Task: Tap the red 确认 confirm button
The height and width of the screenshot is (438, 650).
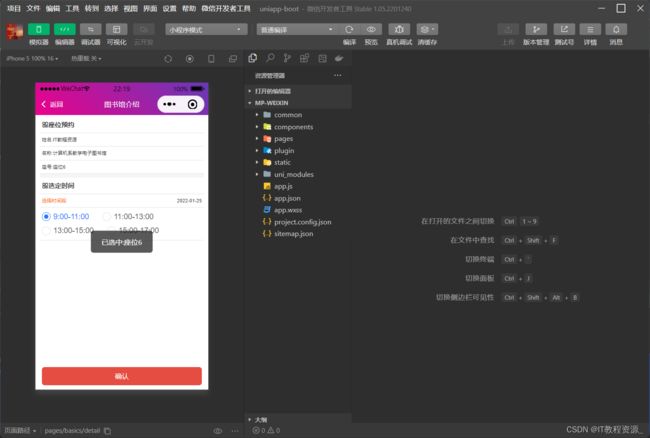Action: point(122,376)
